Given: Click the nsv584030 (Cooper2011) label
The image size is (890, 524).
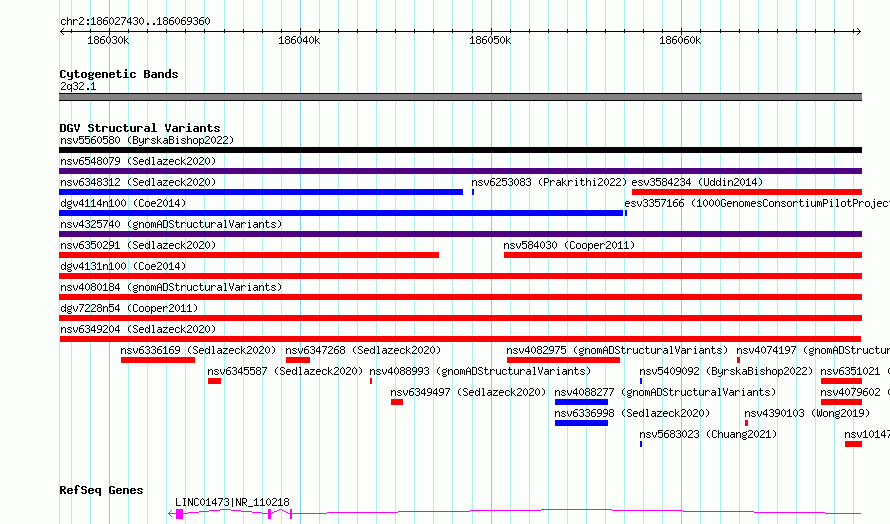Looking at the screenshot, I should click(x=569, y=245).
